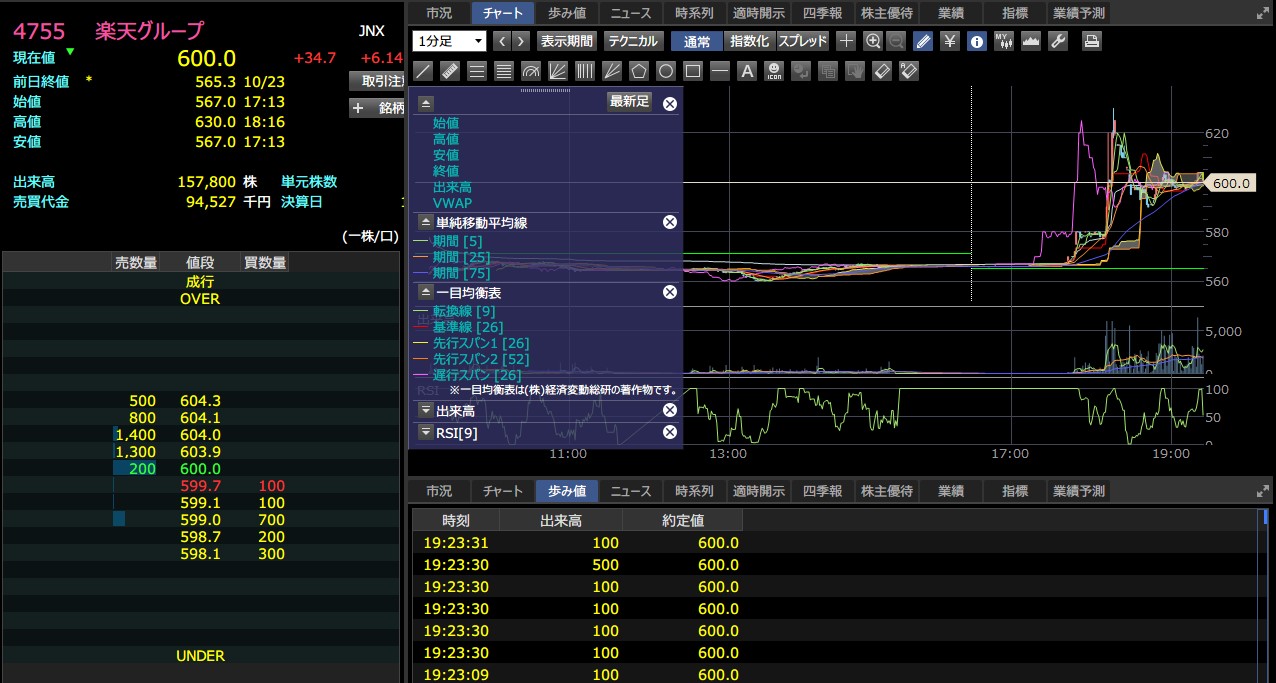Image resolution: width=1276 pixels, height=683 pixels.
Task: Select the three horizontal lines tool
Action: (x=477, y=71)
